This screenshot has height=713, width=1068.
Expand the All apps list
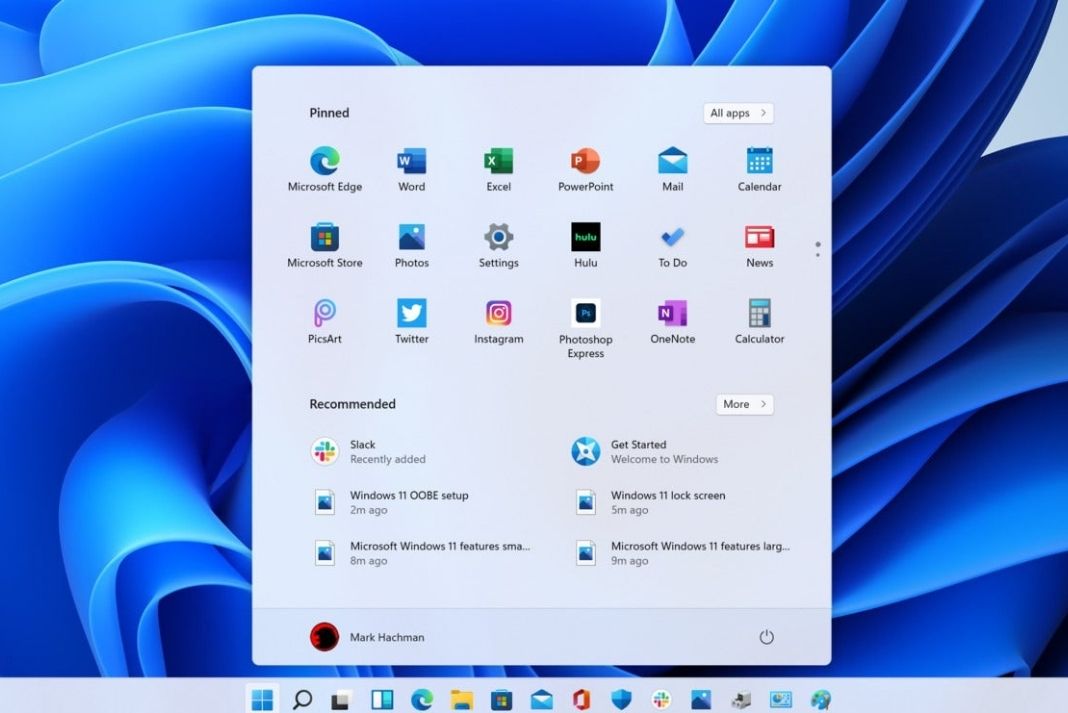click(x=738, y=113)
